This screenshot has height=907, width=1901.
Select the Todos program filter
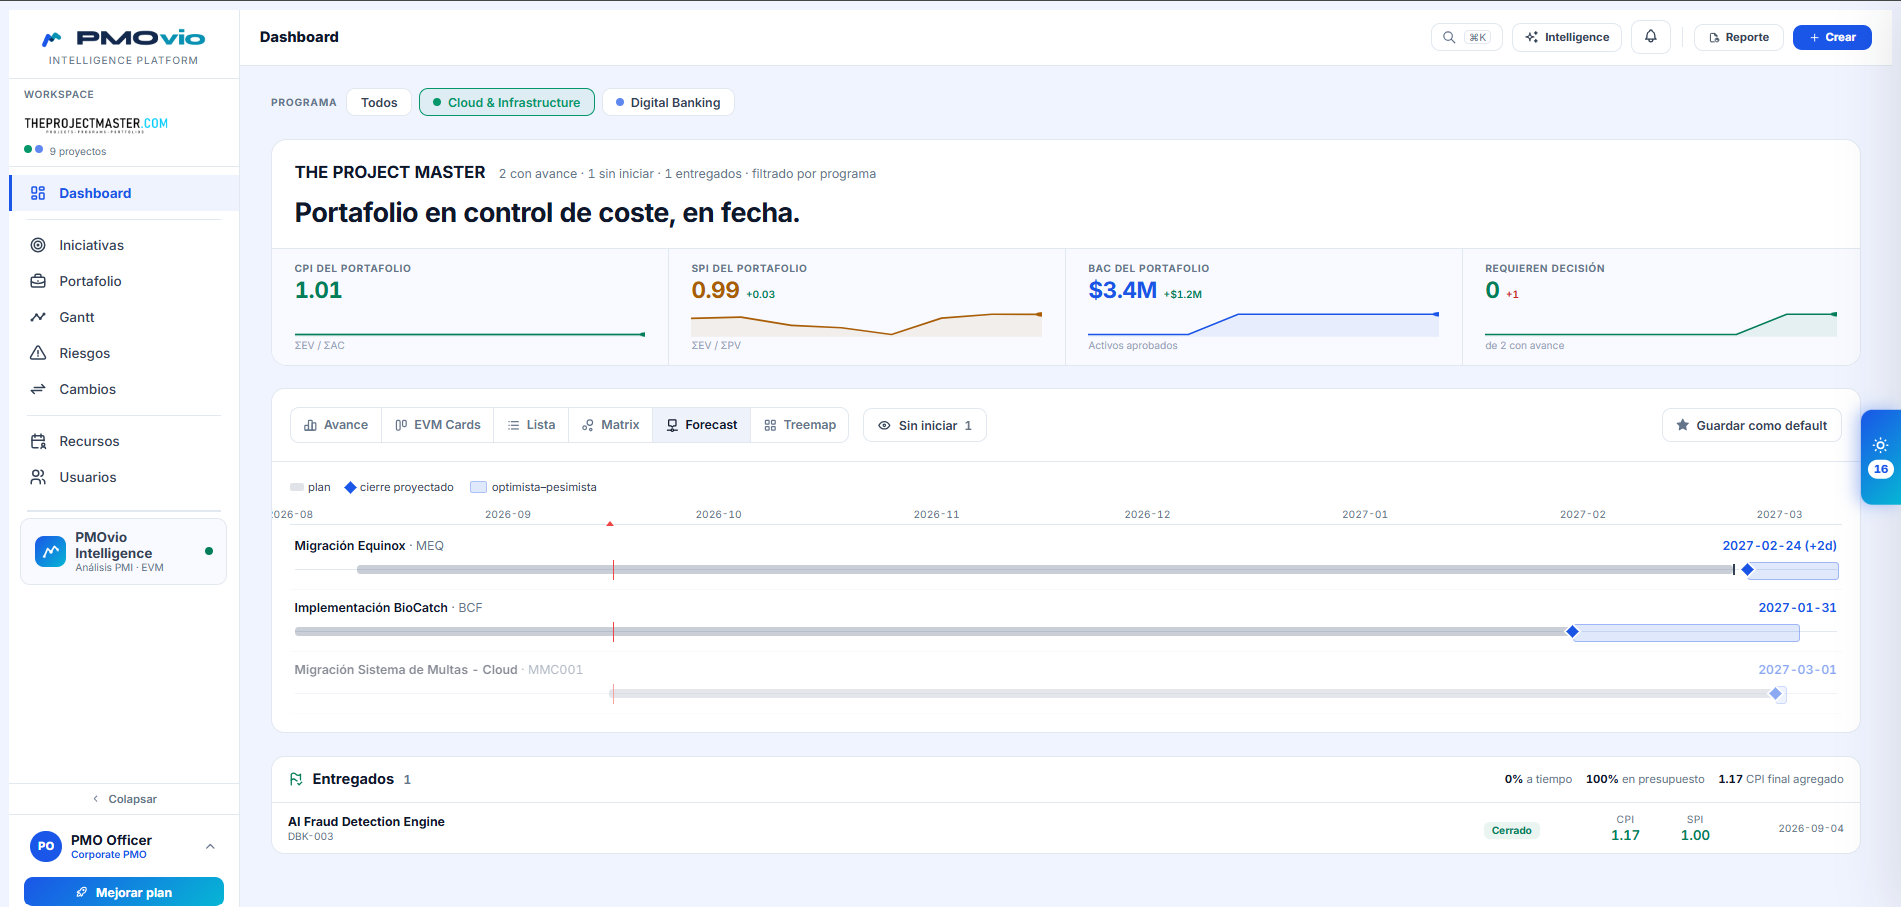(x=379, y=102)
